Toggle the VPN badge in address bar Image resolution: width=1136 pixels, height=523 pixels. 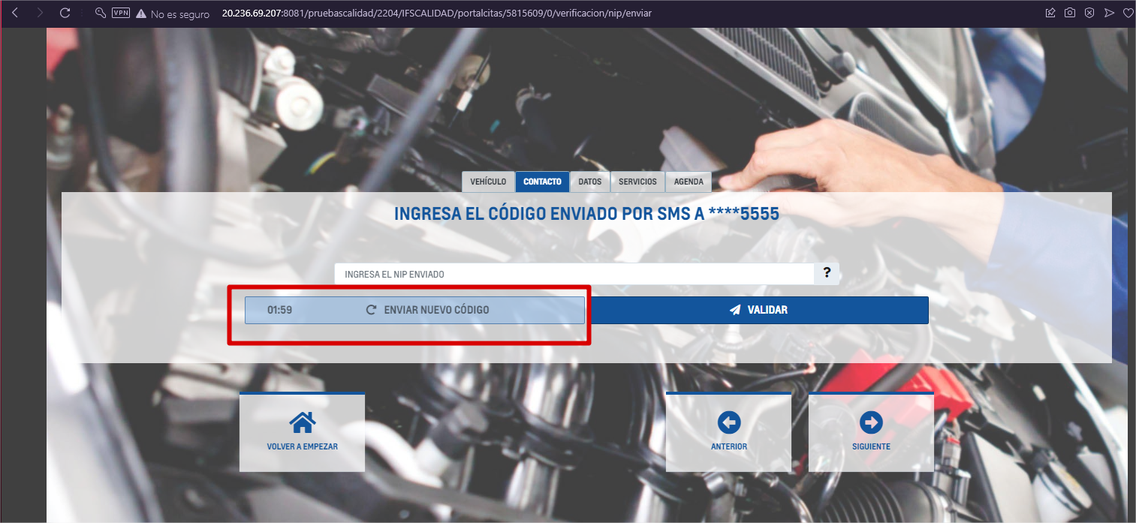pos(120,13)
